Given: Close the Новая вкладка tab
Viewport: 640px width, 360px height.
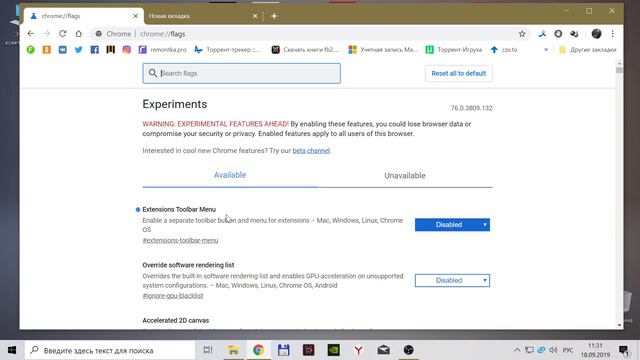Looking at the screenshot, I should click(x=255, y=16).
